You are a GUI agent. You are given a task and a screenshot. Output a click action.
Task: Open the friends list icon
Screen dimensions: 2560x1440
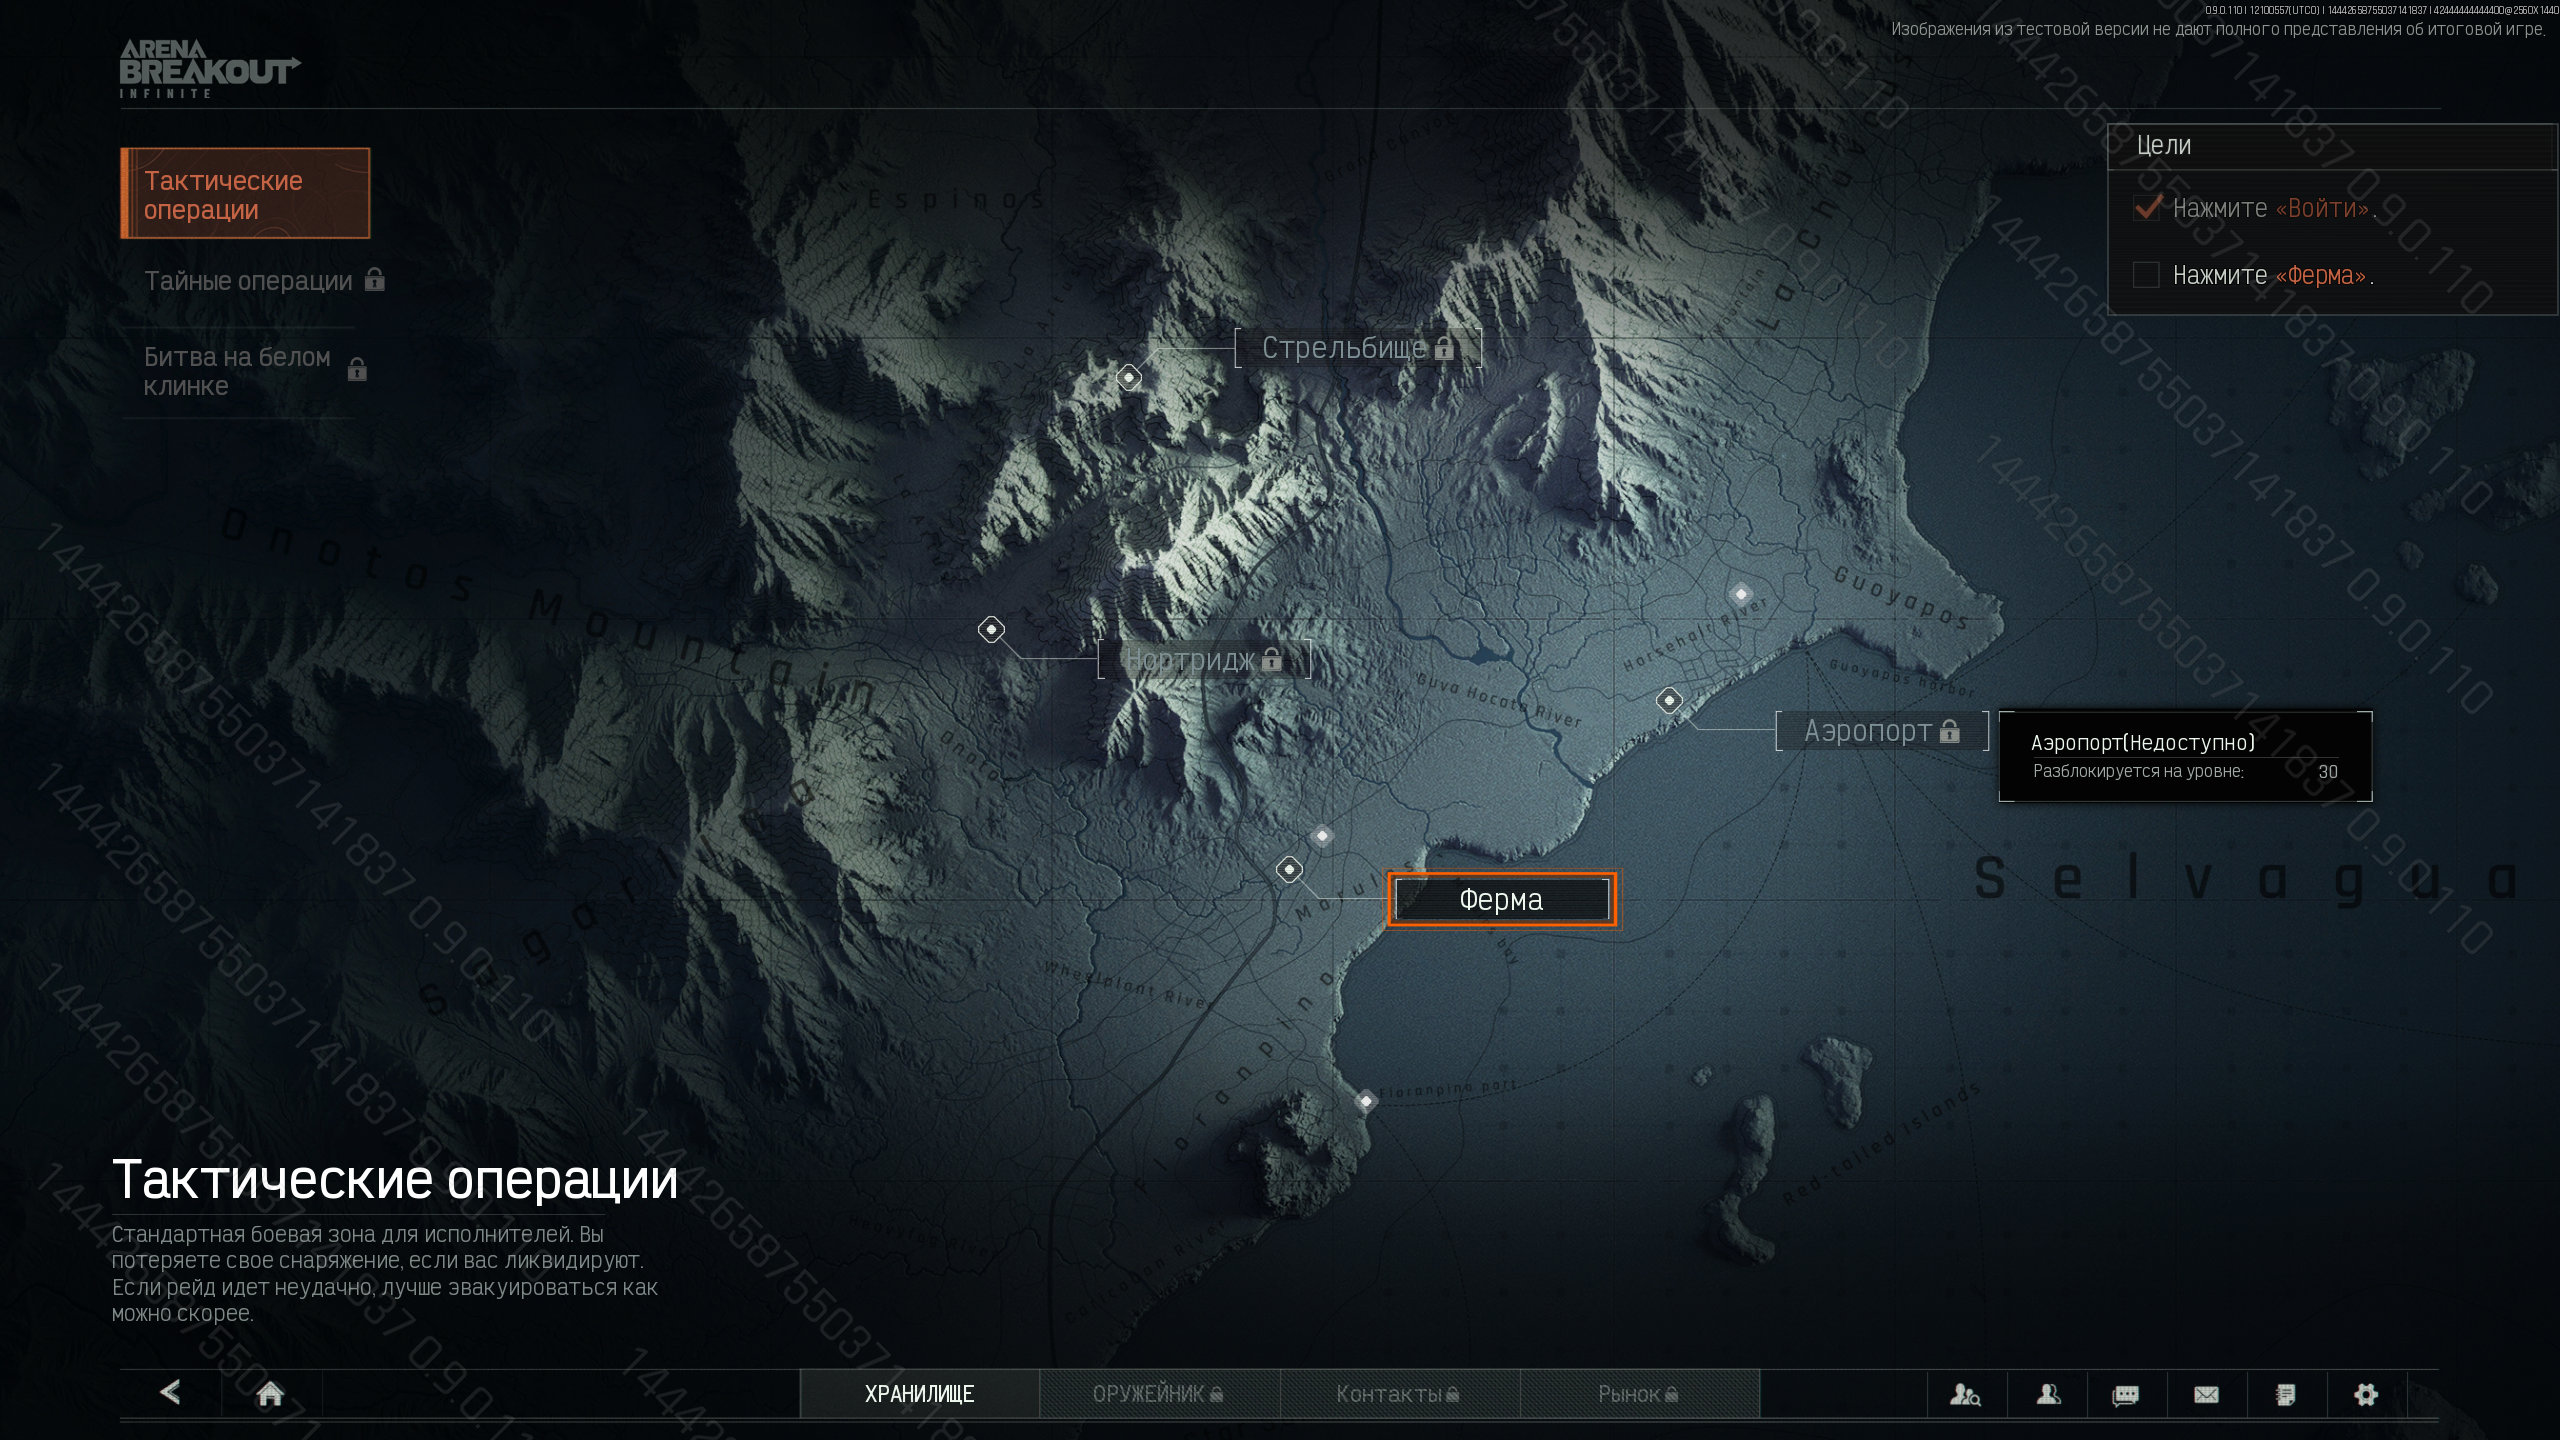2048,1394
